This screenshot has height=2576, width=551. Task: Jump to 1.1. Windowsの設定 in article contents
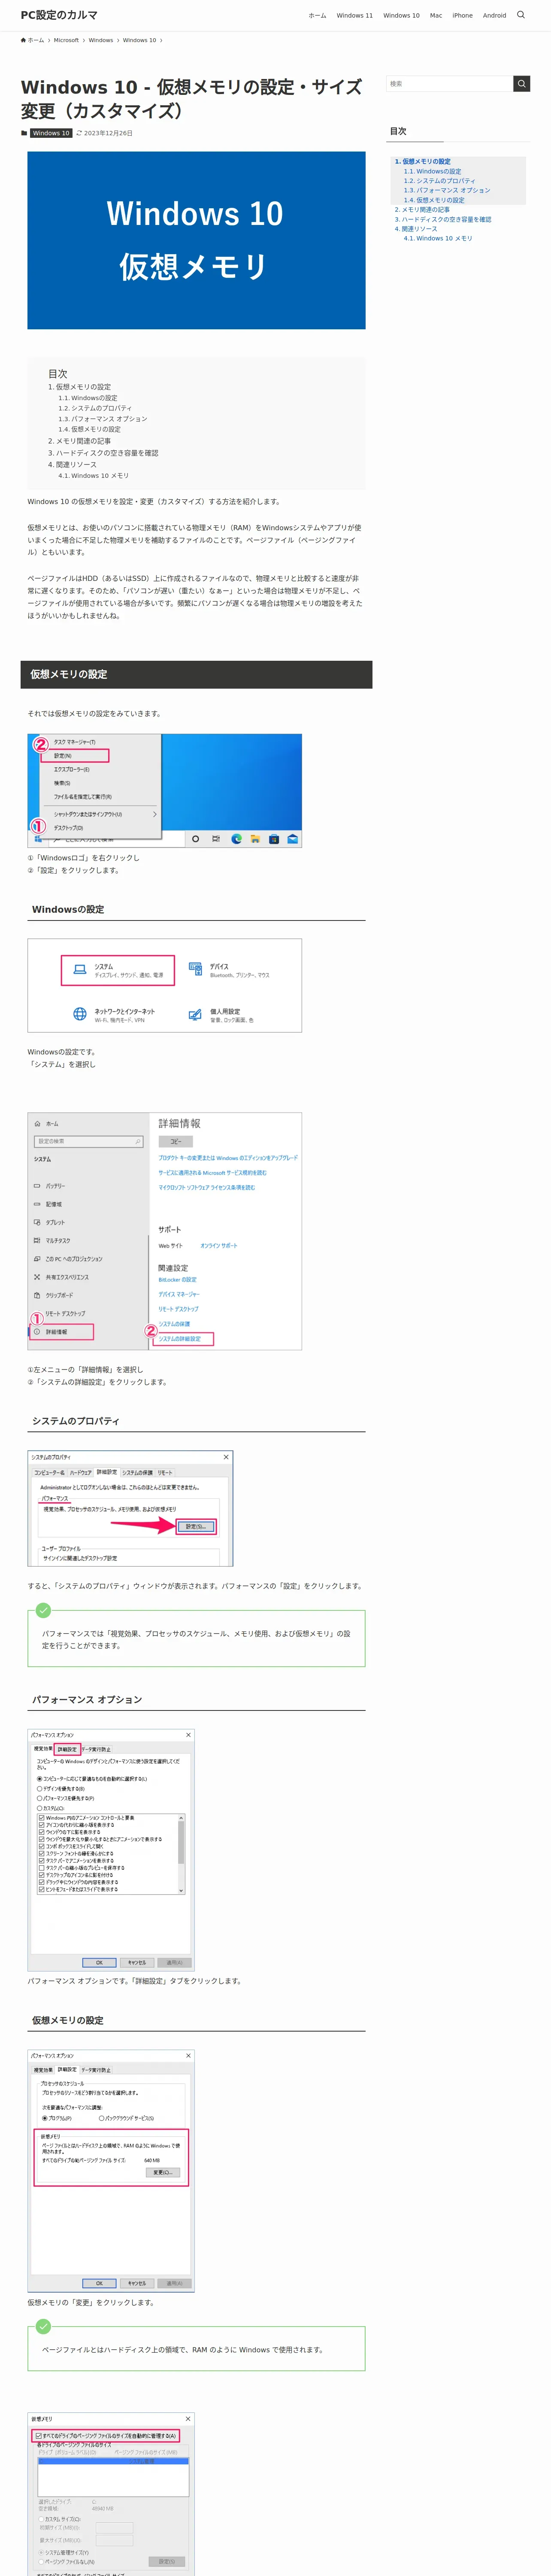pos(87,398)
